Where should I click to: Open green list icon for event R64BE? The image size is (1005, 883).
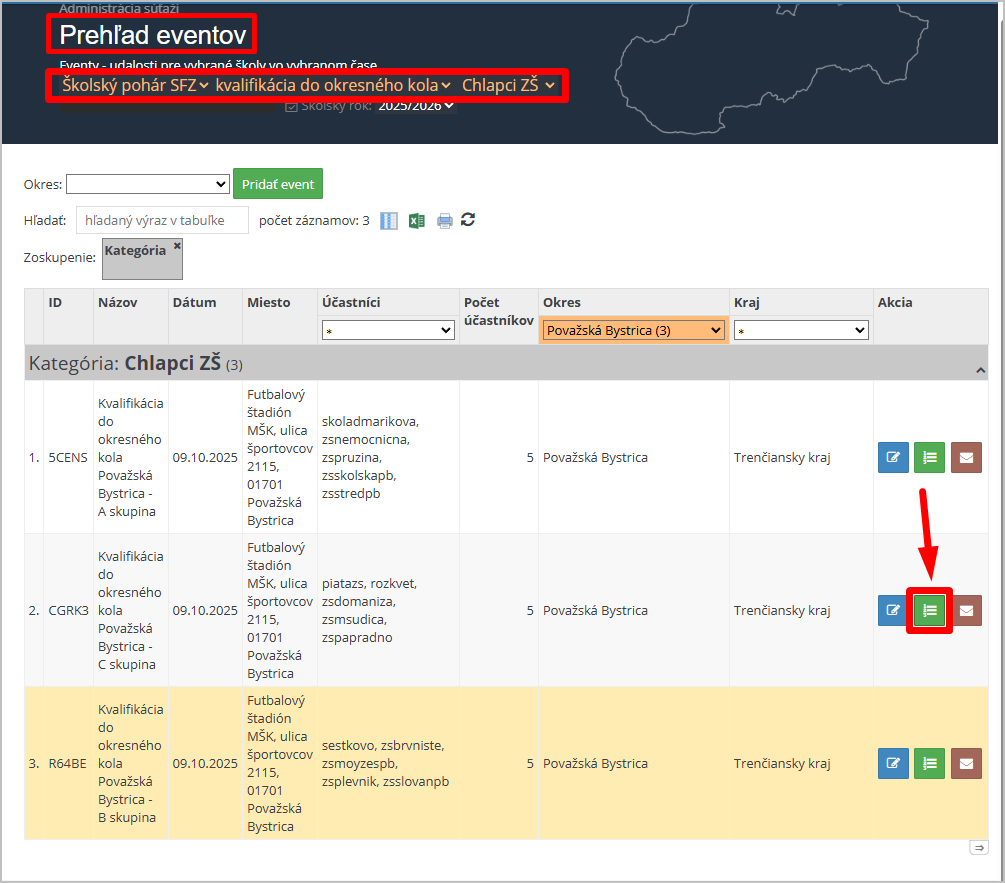[929, 763]
